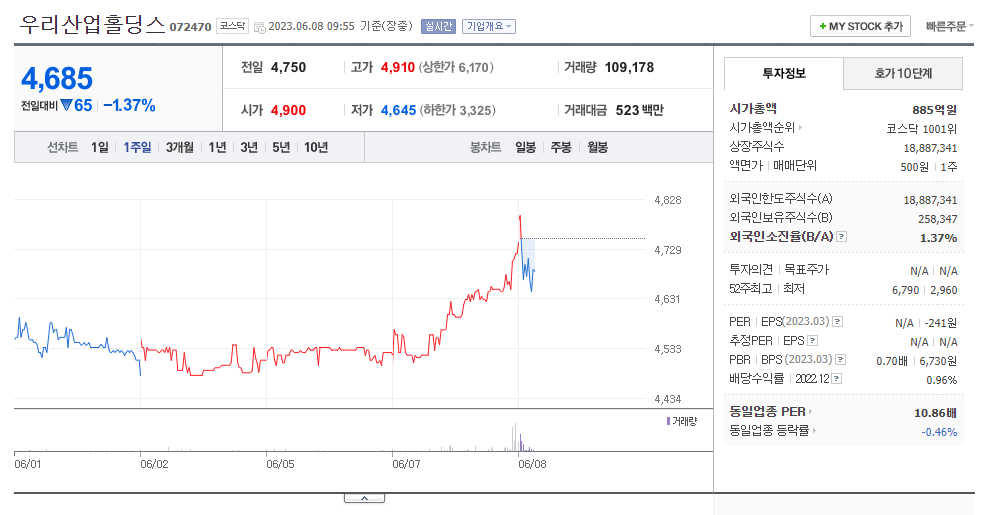Click the 시가 value 4,900
The height and width of the screenshot is (515, 1005).
(288, 110)
